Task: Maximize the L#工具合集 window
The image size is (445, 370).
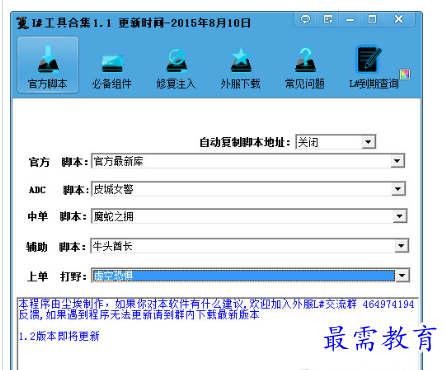Action: click(x=372, y=19)
